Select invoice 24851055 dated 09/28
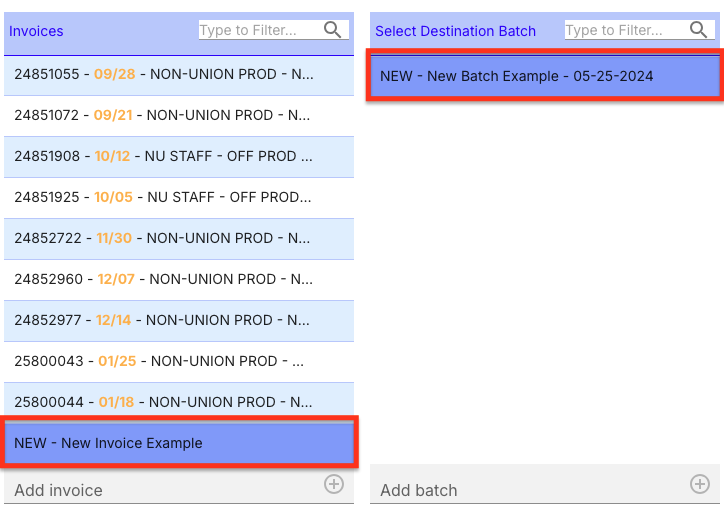 pos(179,75)
